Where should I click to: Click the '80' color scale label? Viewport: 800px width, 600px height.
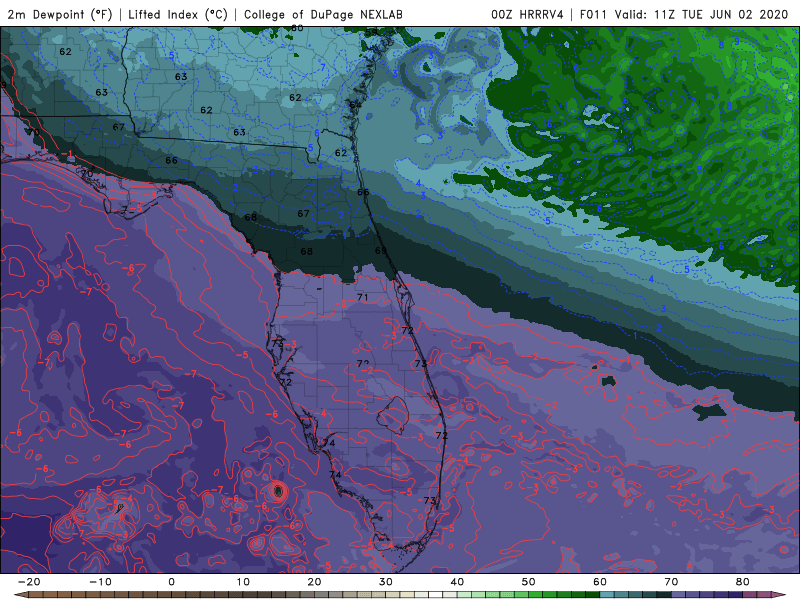pyautogui.click(x=743, y=582)
